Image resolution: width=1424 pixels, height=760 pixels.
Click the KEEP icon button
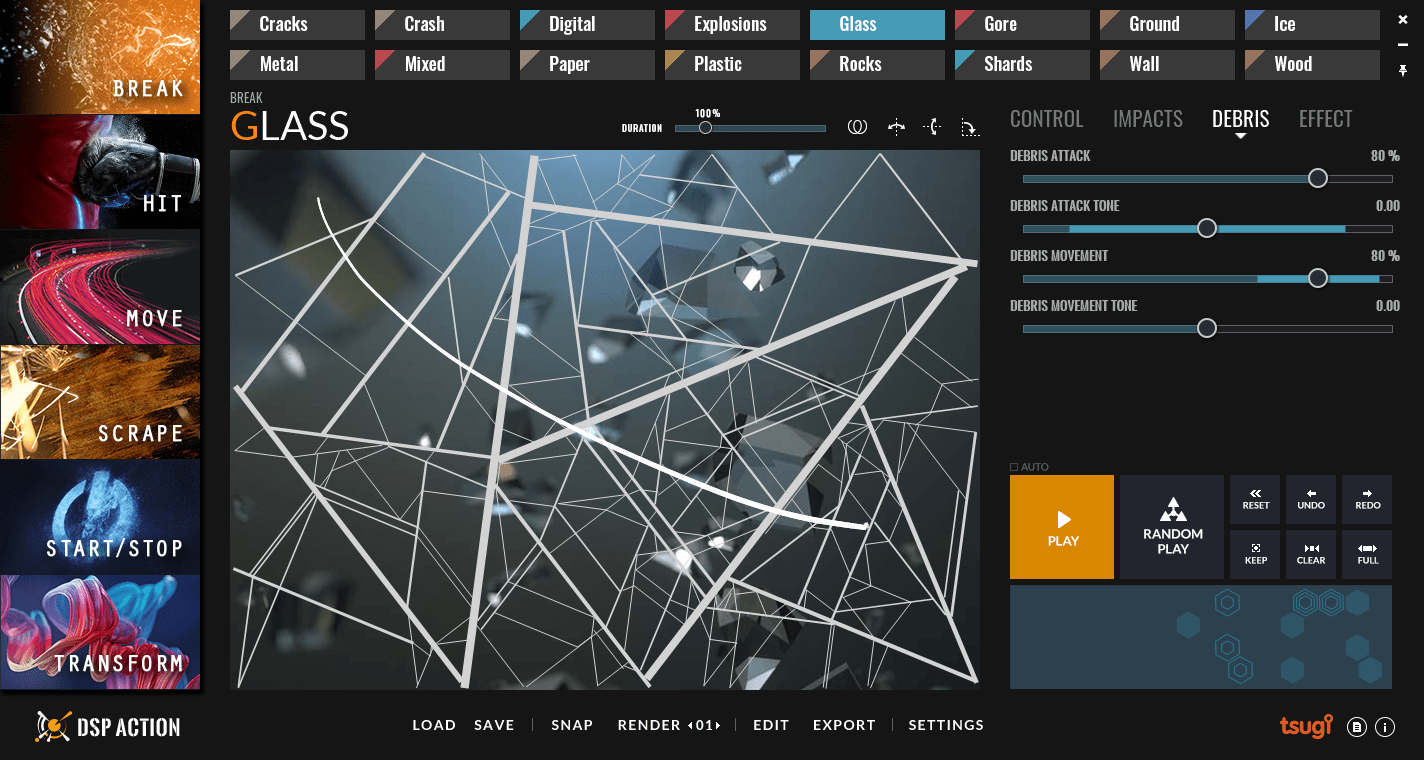[x=1254, y=554]
